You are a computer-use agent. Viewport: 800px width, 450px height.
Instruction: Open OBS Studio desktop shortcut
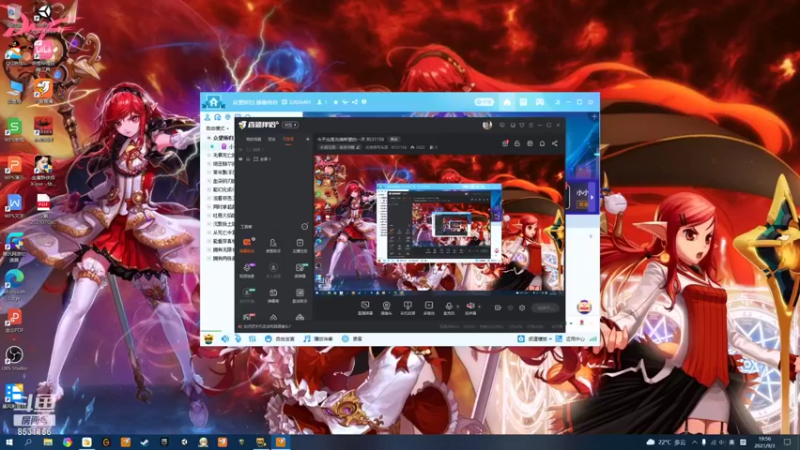pyautogui.click(x=14, y=358)
